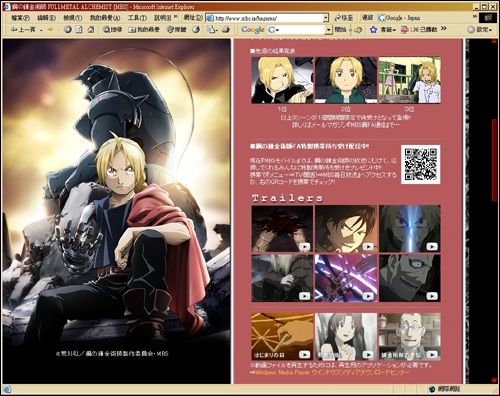
Task: Click the Internet zone globe icon
Action: click(x=432, y=389)
